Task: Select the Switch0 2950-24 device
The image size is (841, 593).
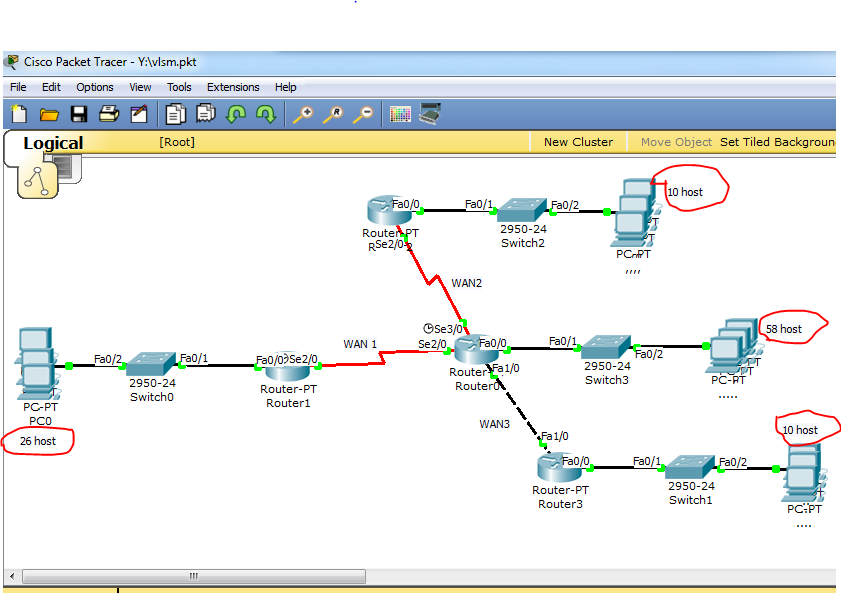Action: pos(151,364)
